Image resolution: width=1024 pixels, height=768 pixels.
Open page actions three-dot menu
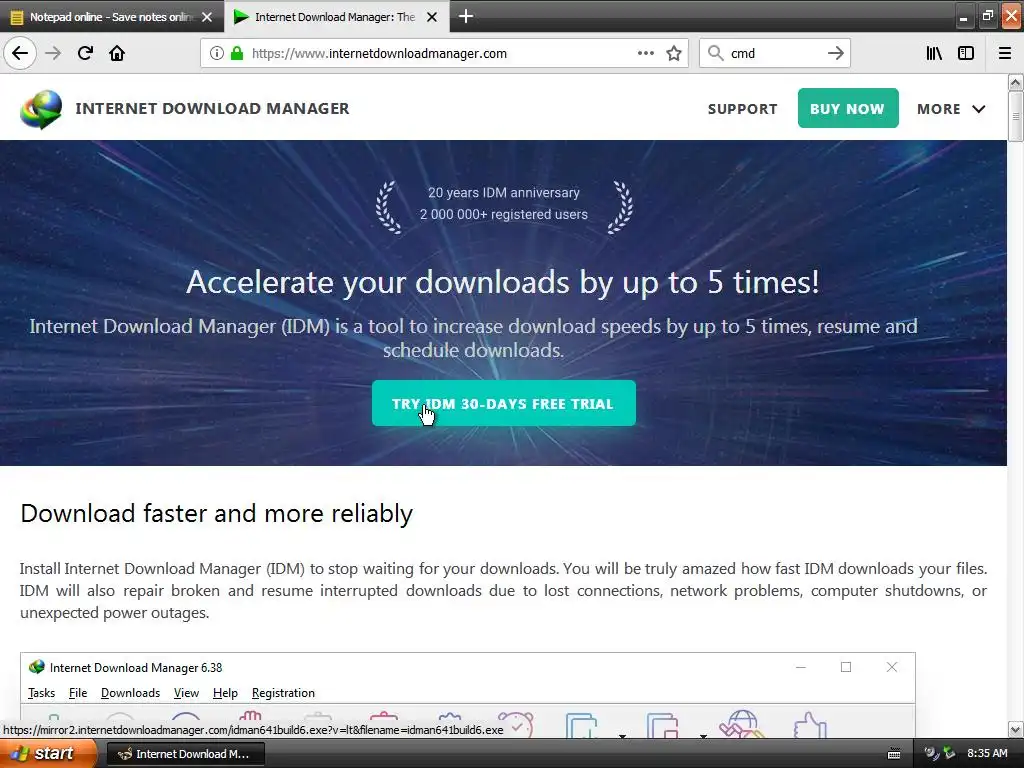645,54
